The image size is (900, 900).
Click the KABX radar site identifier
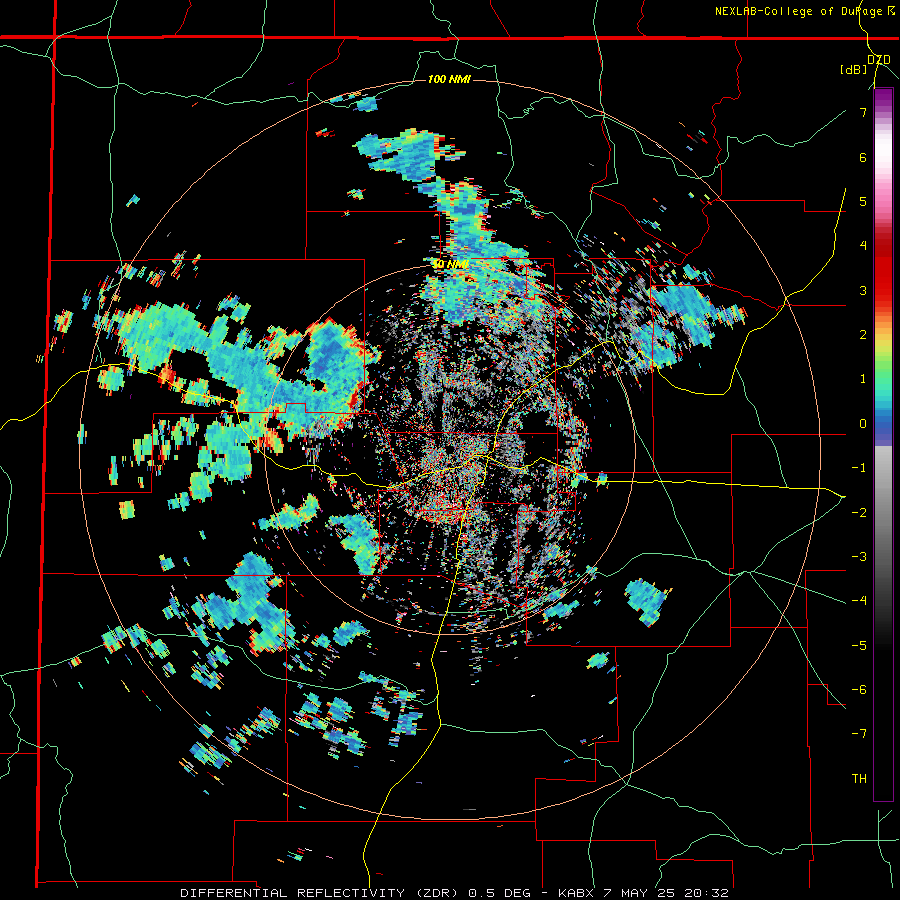point(576,893)
